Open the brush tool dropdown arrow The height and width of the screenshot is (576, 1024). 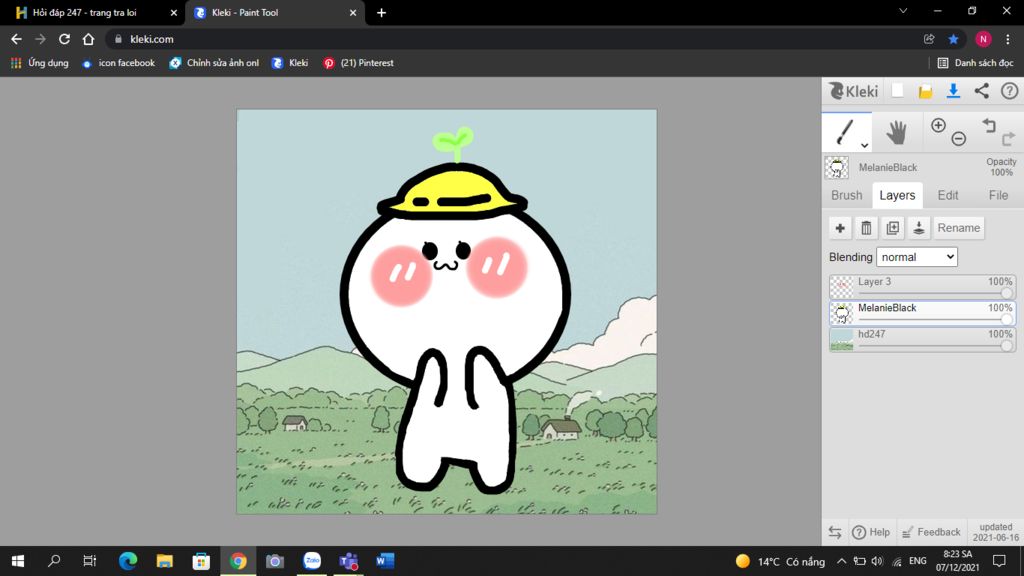(864, 146)
